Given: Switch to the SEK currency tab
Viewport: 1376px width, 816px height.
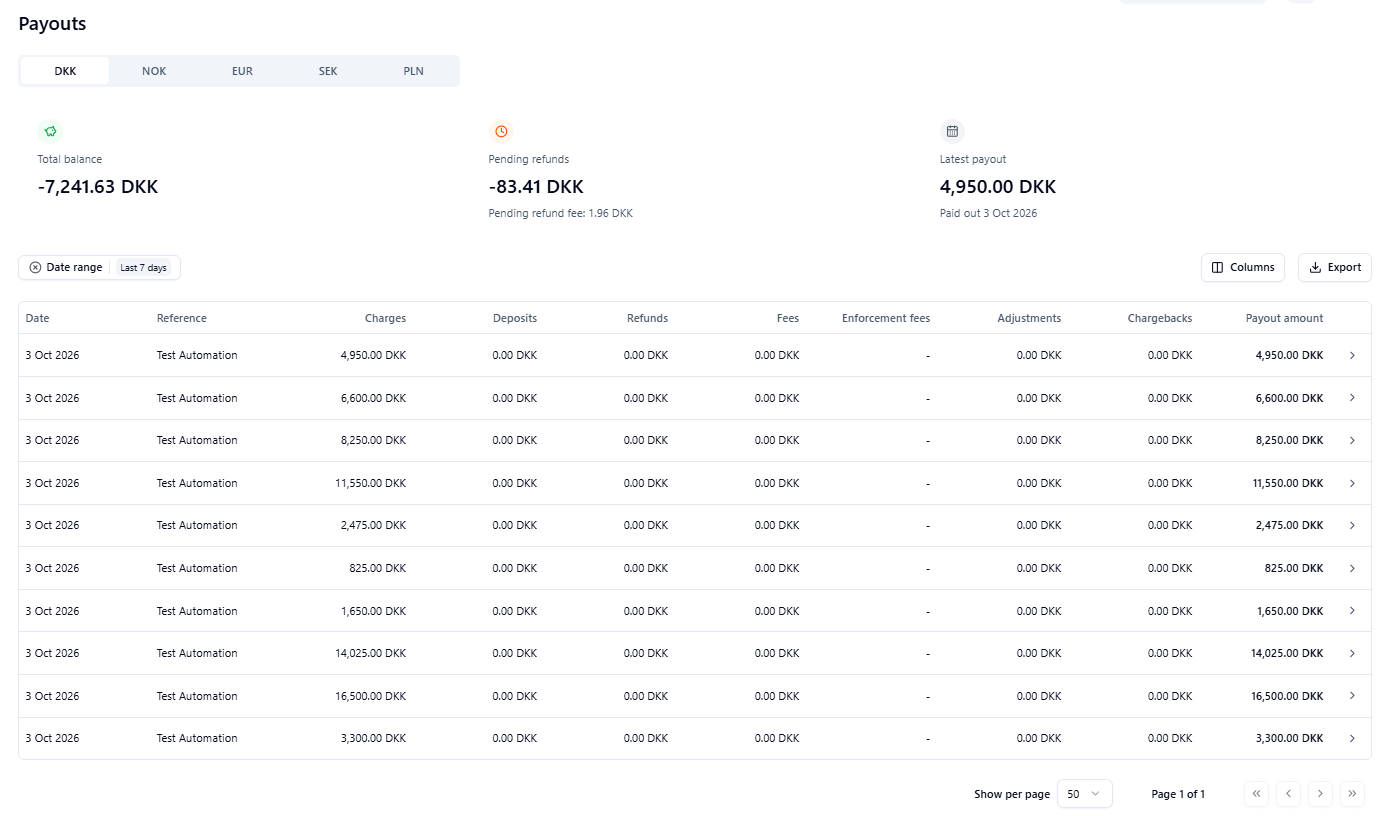Looking at the screenshot, I should [328, 71].
